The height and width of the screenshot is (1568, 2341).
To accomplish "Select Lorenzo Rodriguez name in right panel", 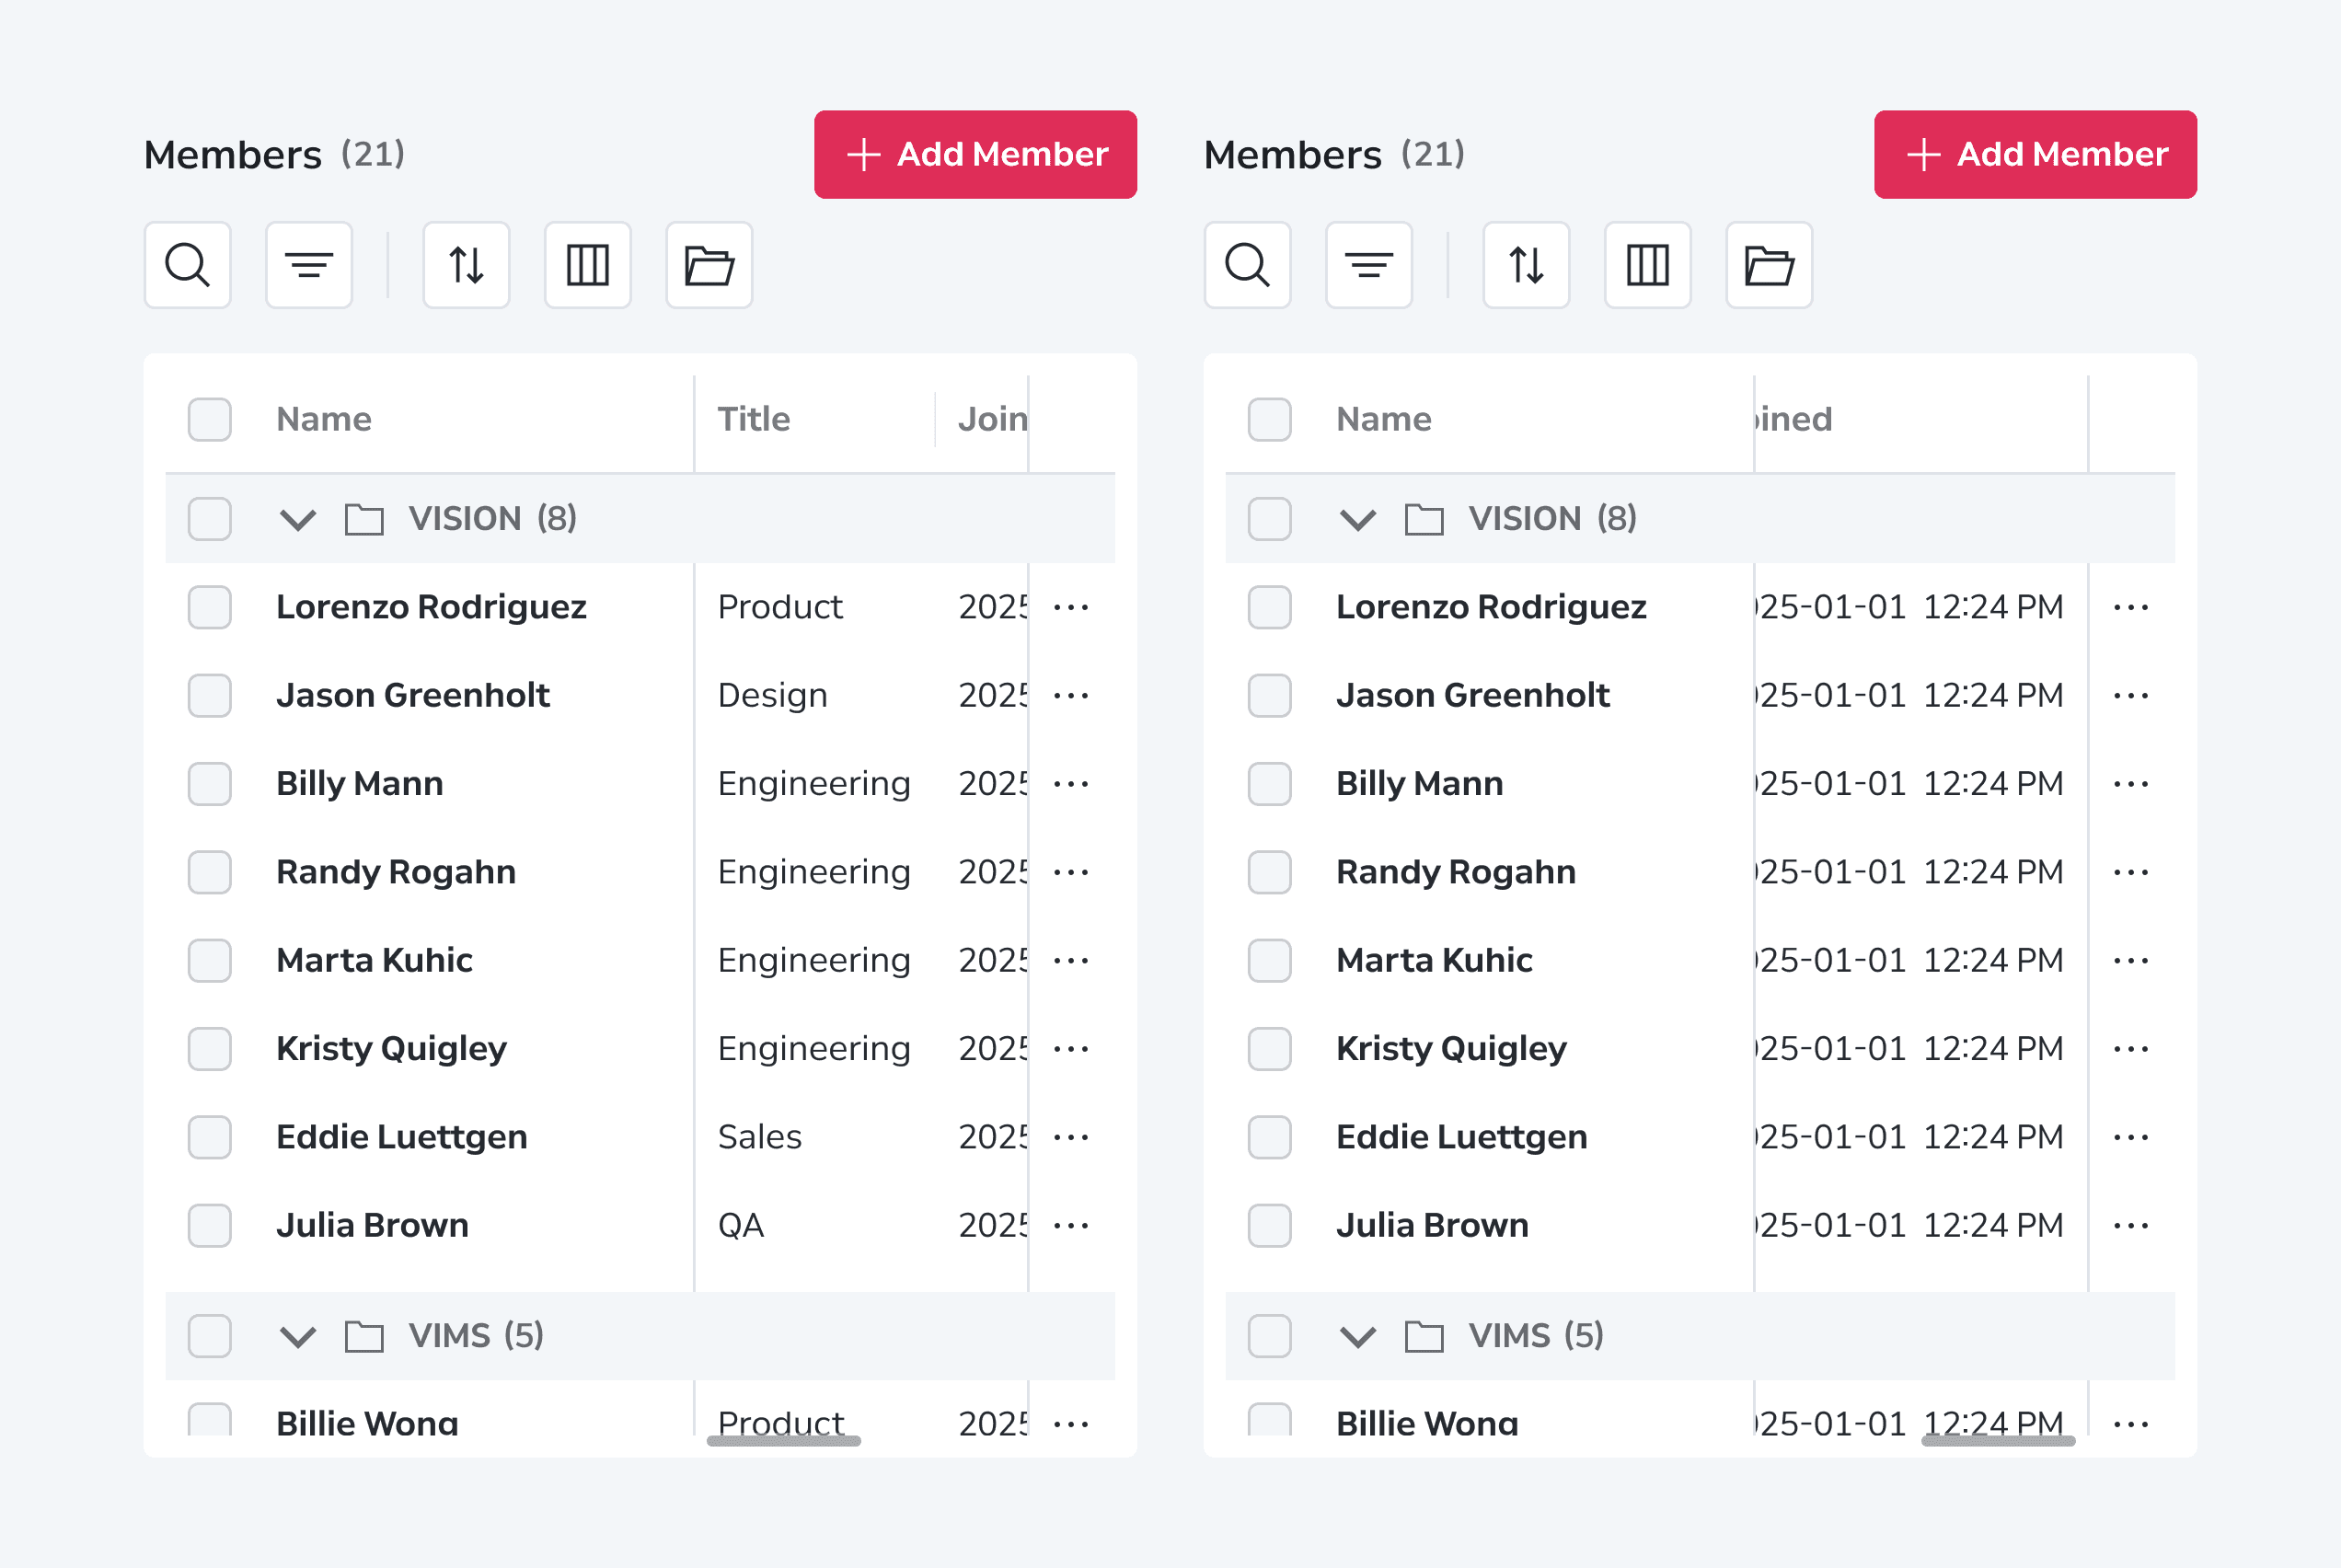I will coord(1491,607).
